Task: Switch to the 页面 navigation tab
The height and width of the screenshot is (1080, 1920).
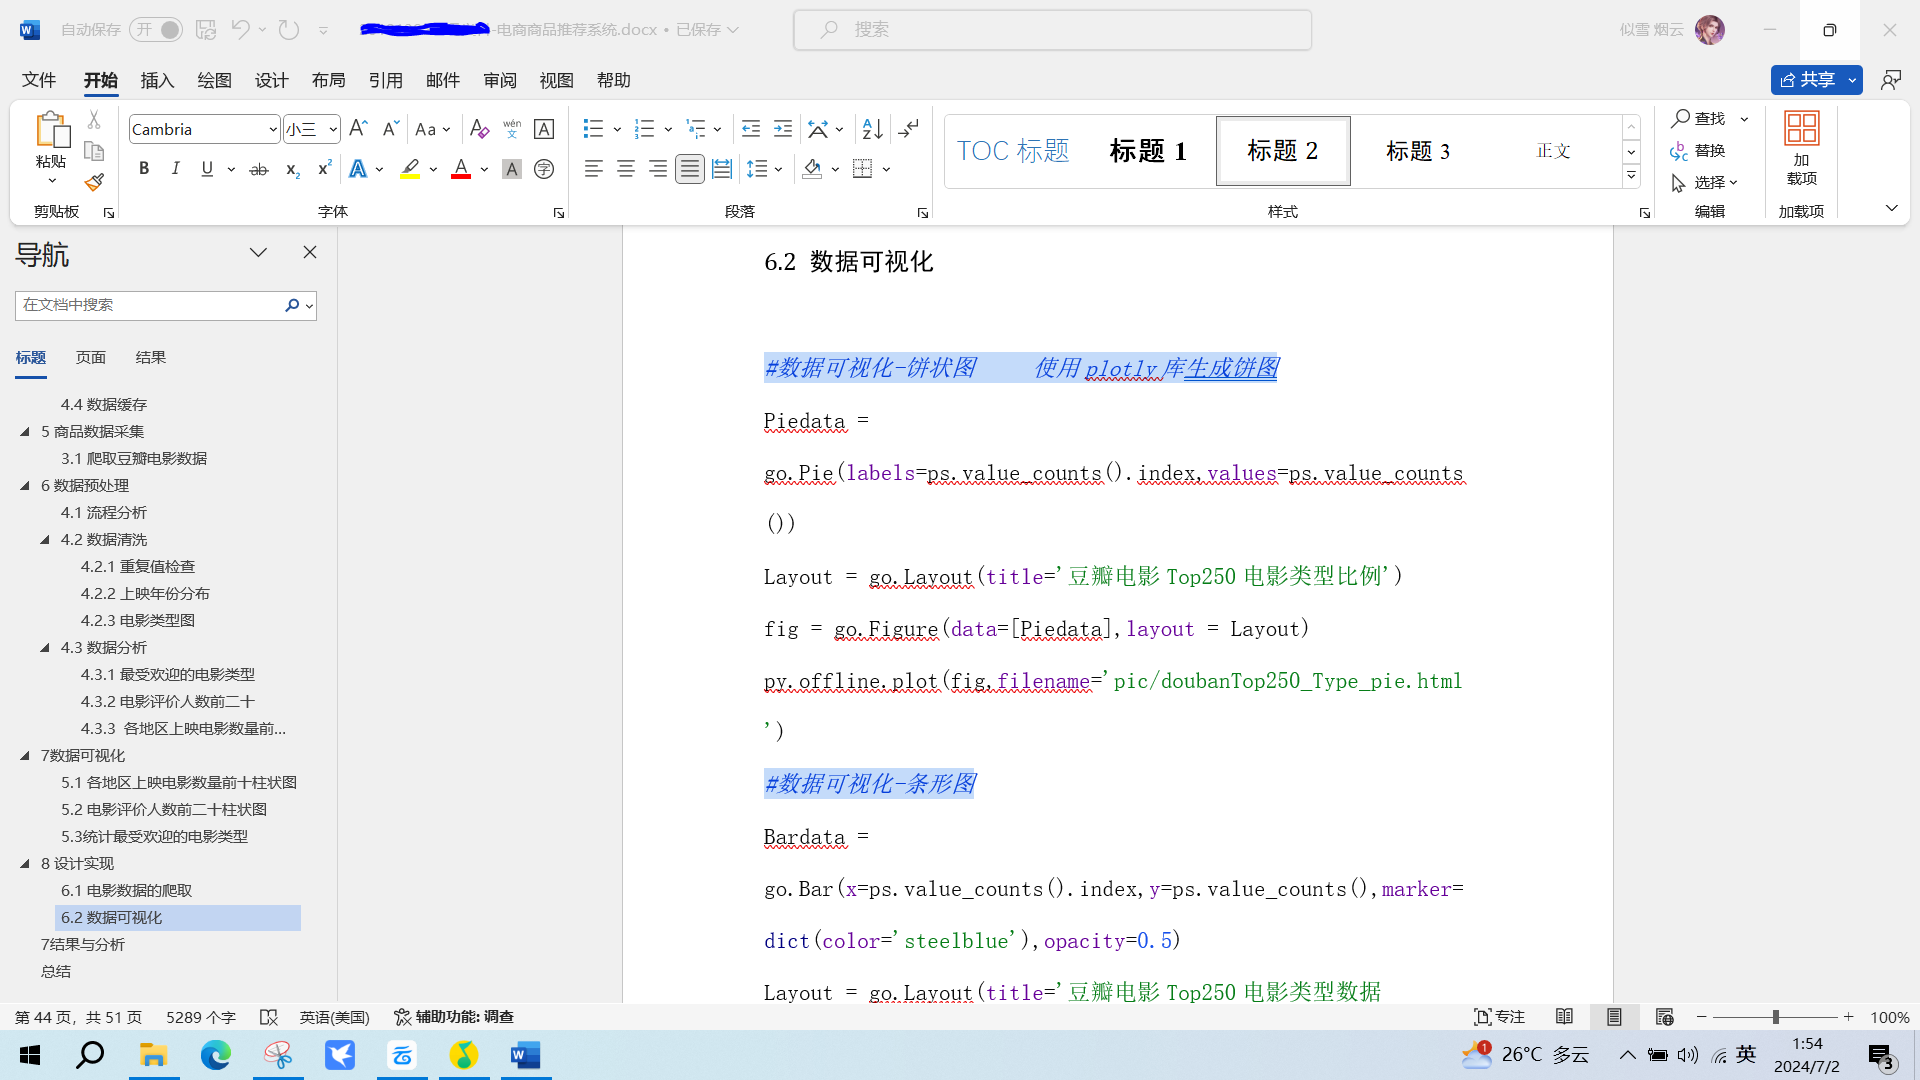Action: [91, 357]
